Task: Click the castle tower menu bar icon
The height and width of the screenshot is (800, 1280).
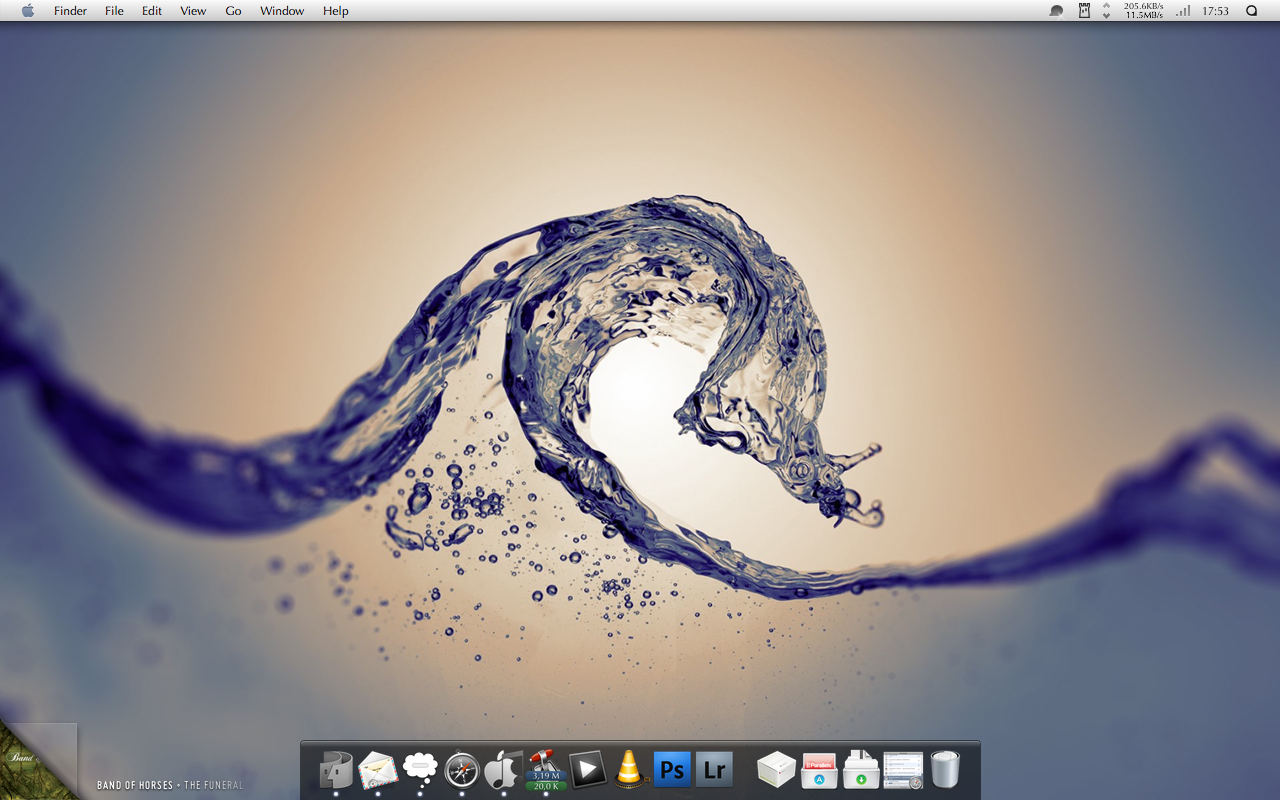Action: [x=1084, y=11]
